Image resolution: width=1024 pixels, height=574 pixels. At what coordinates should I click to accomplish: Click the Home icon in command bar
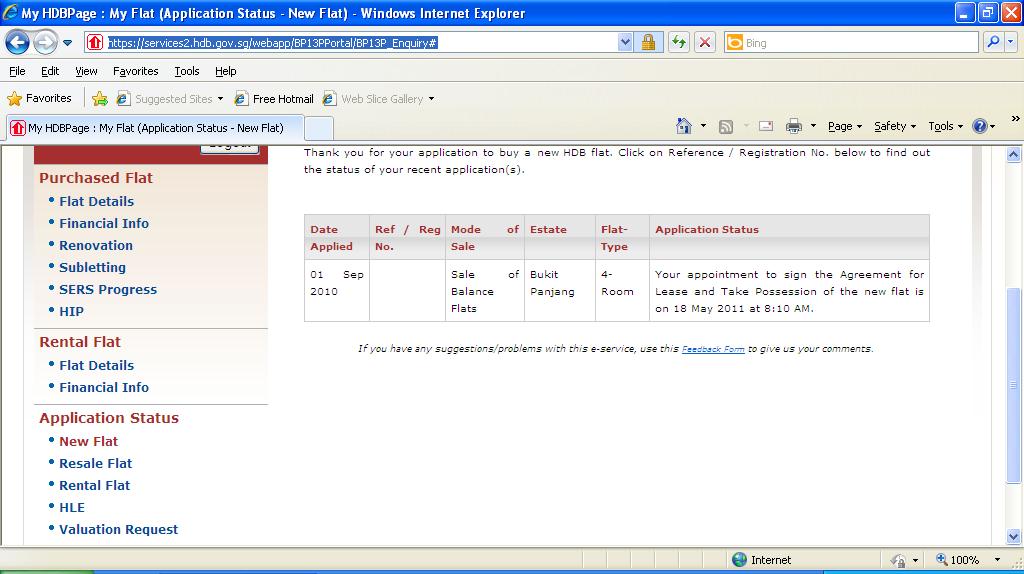(684, 126)
